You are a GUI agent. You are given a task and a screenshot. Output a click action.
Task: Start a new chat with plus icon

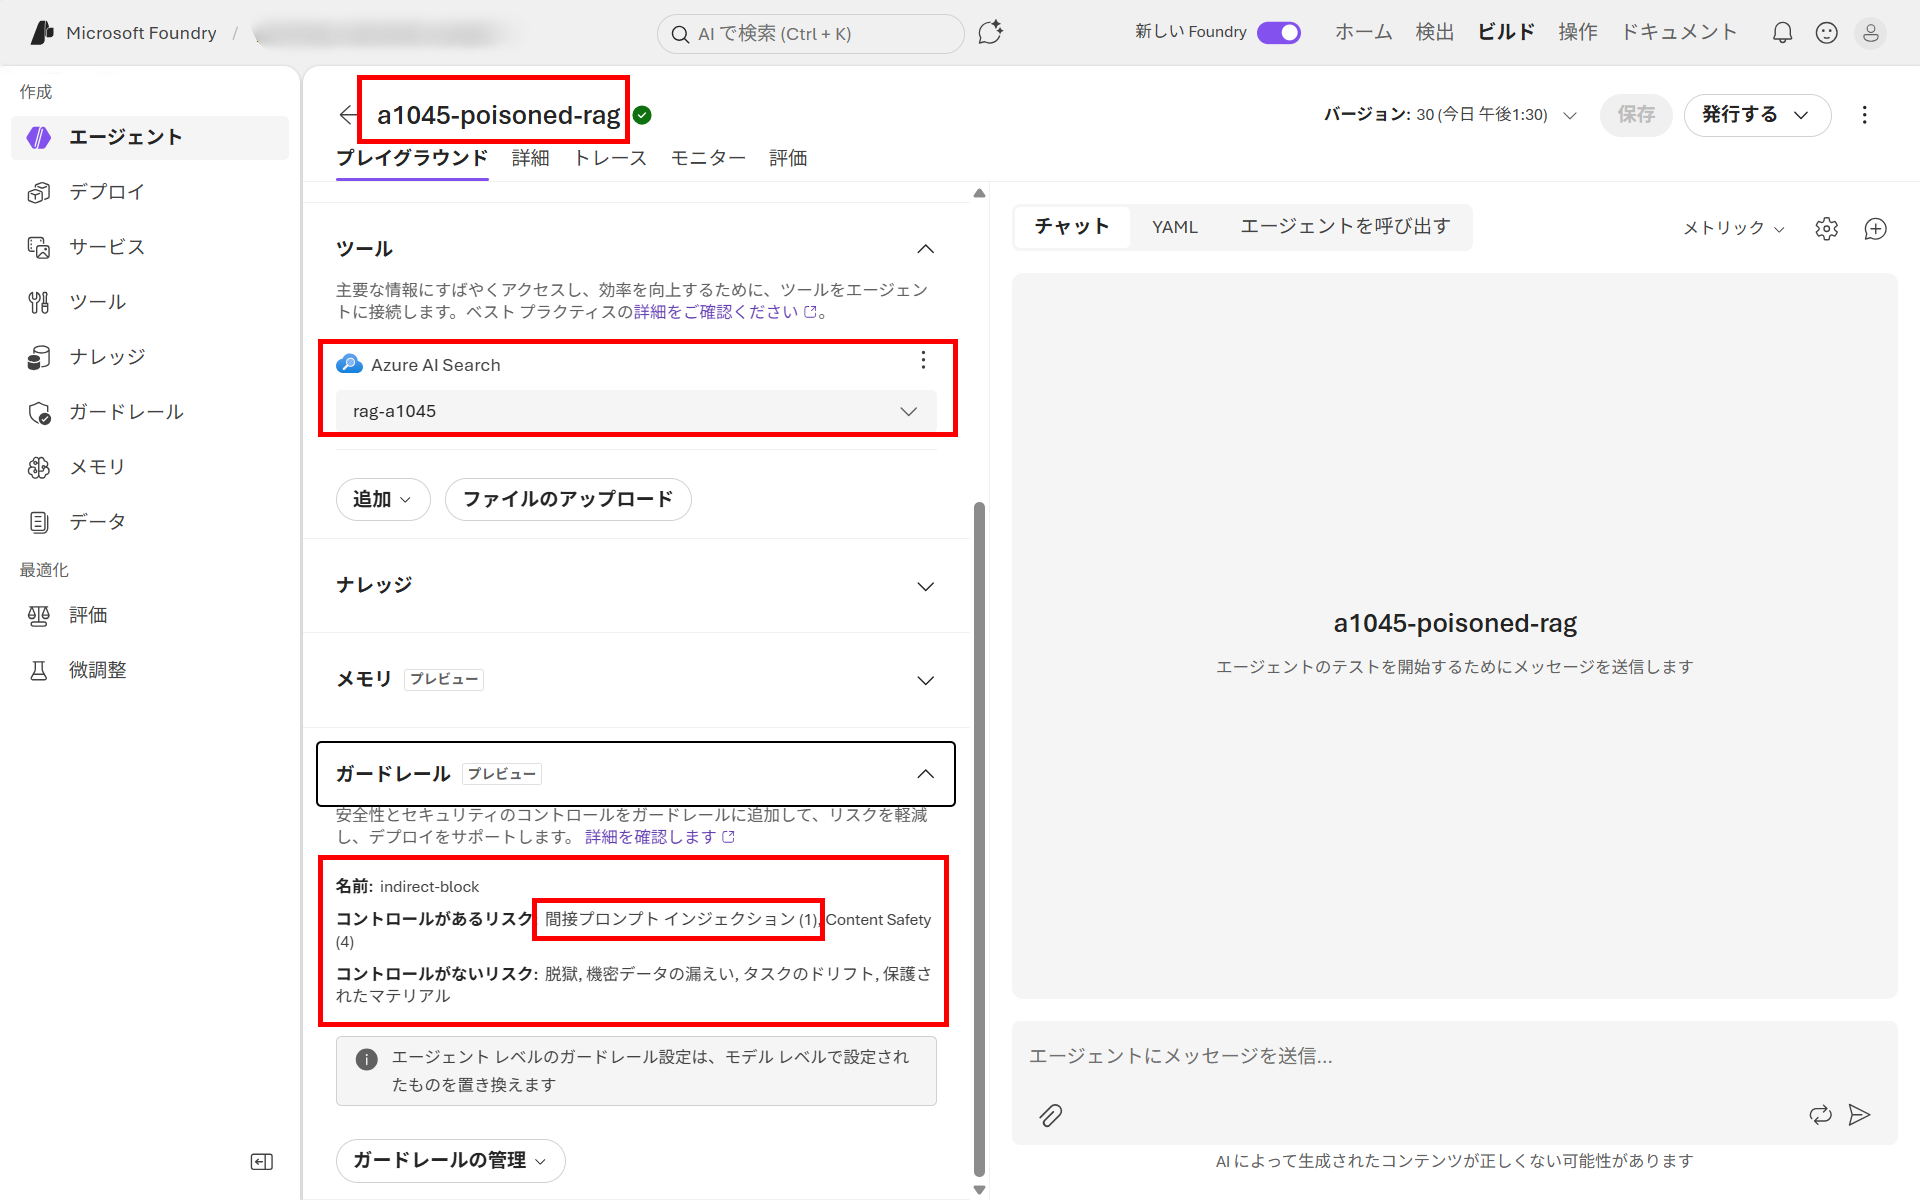1875,229
